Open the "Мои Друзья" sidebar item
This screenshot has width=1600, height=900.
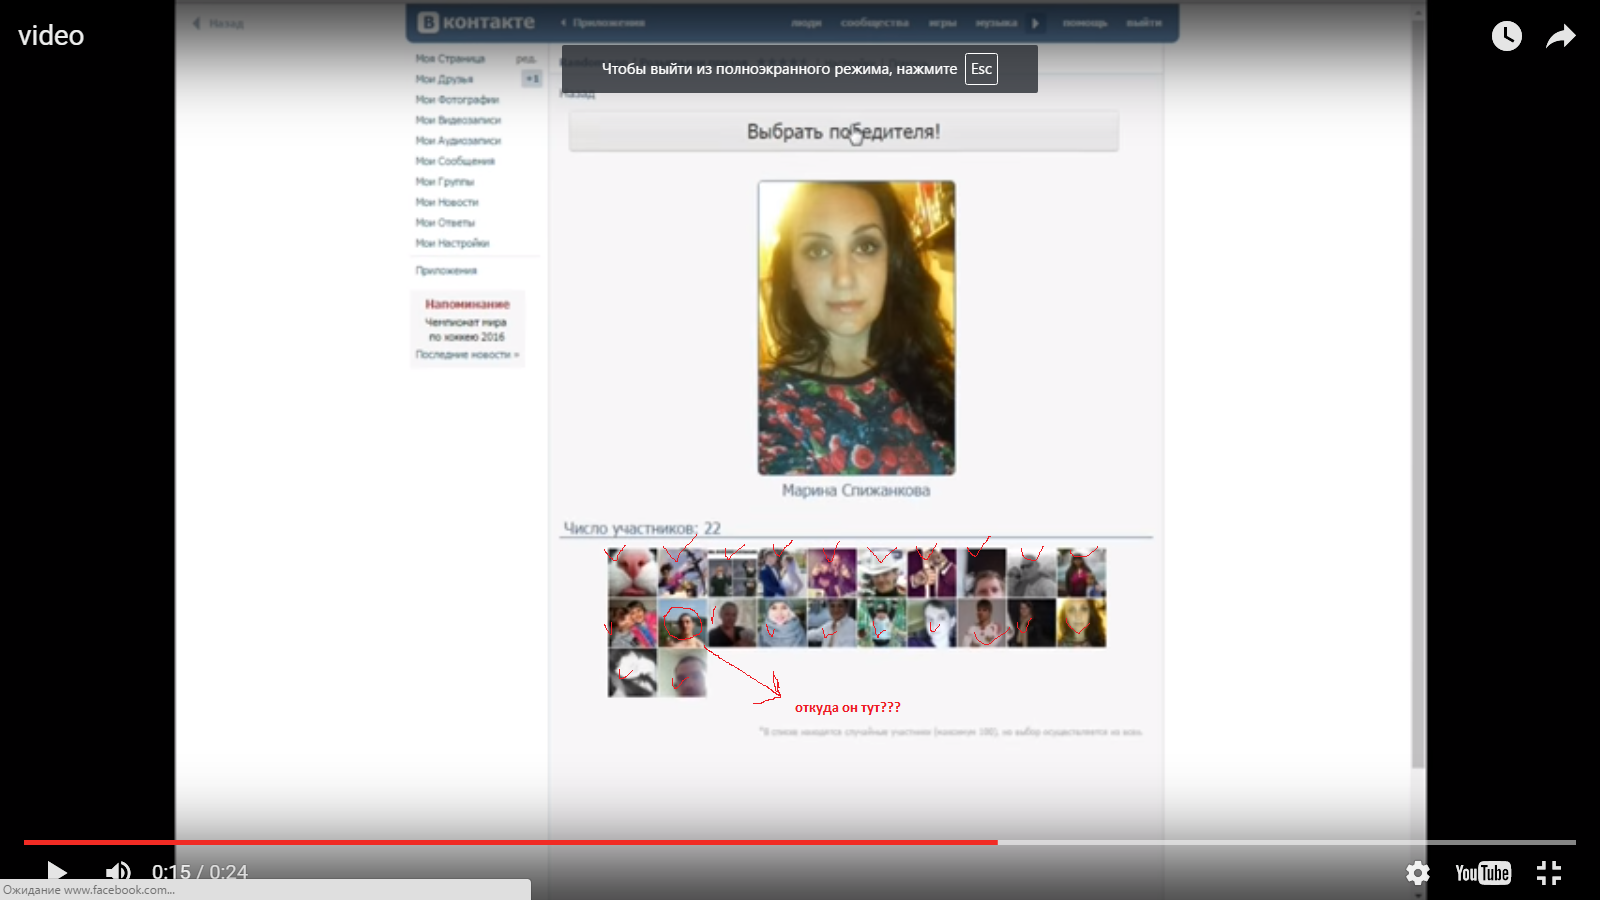tap(445, 79)
